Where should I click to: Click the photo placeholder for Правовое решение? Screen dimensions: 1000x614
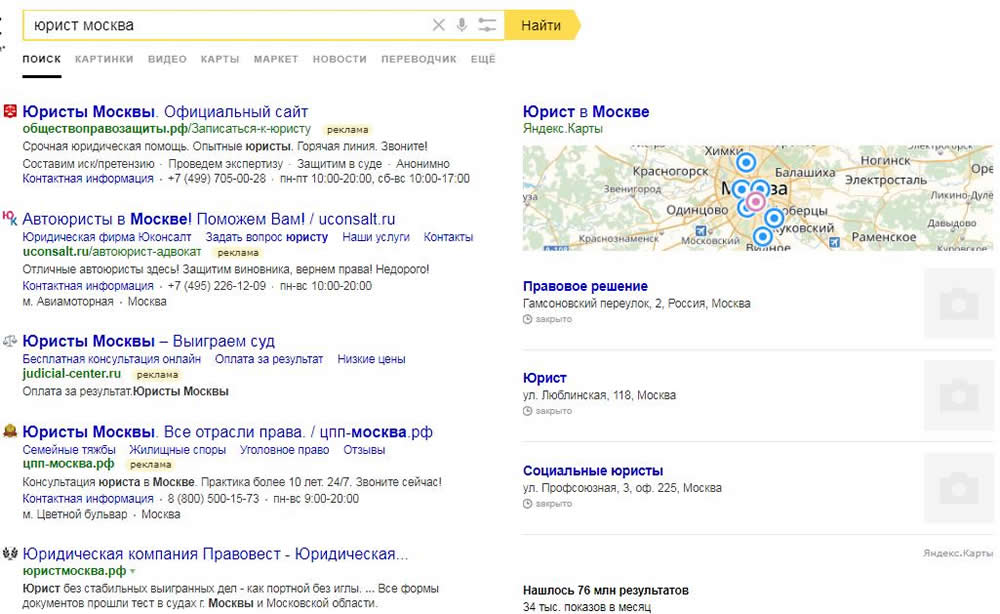(958, 303)
